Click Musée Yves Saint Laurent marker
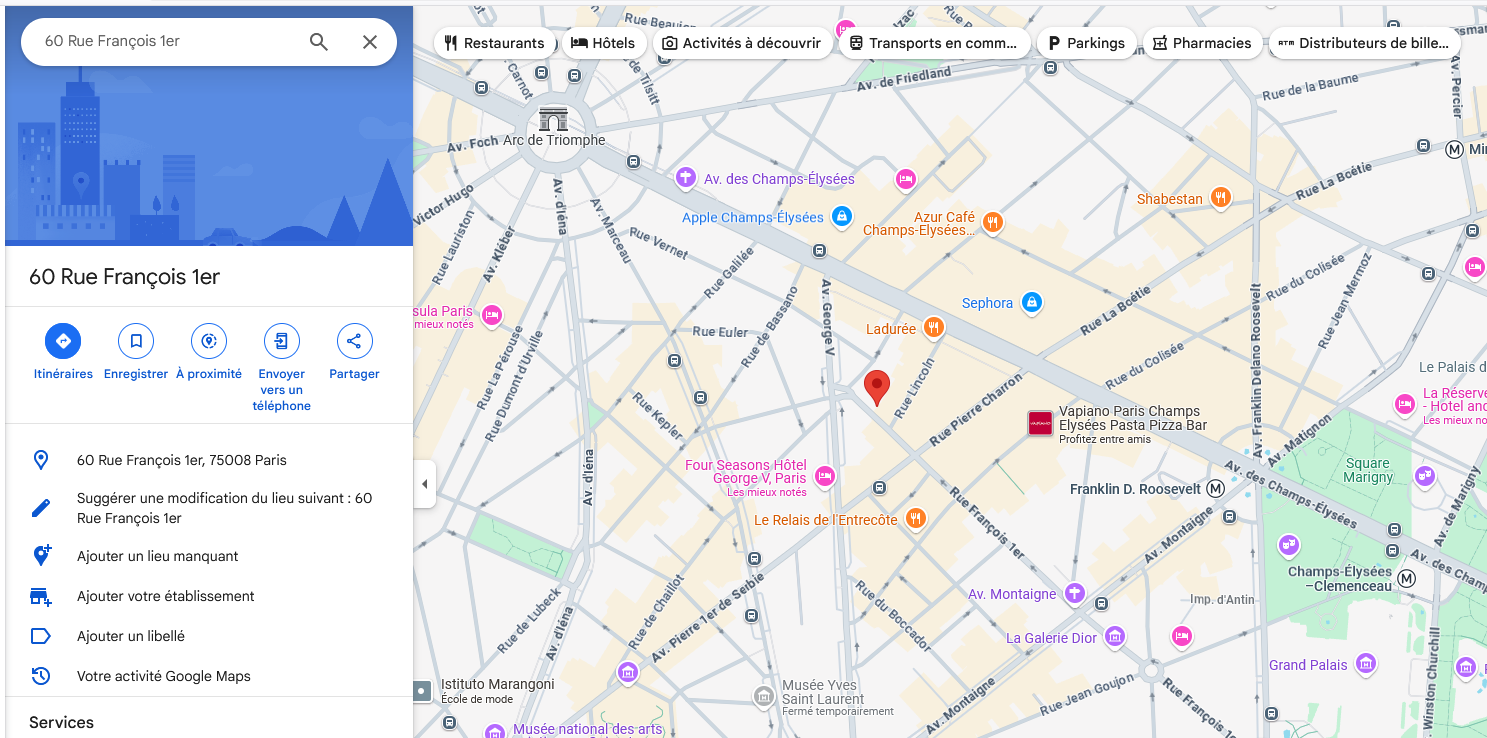The width and height of the screenshot is (1487, 738). (764, 695)
